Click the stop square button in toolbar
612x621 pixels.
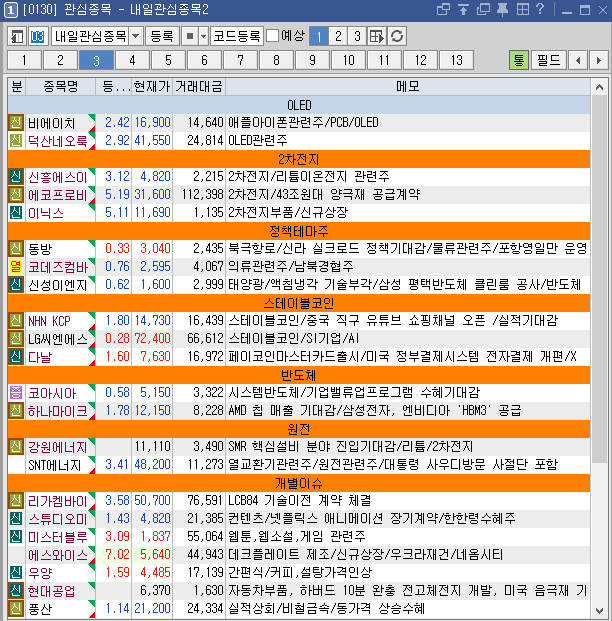click(190, 36)
